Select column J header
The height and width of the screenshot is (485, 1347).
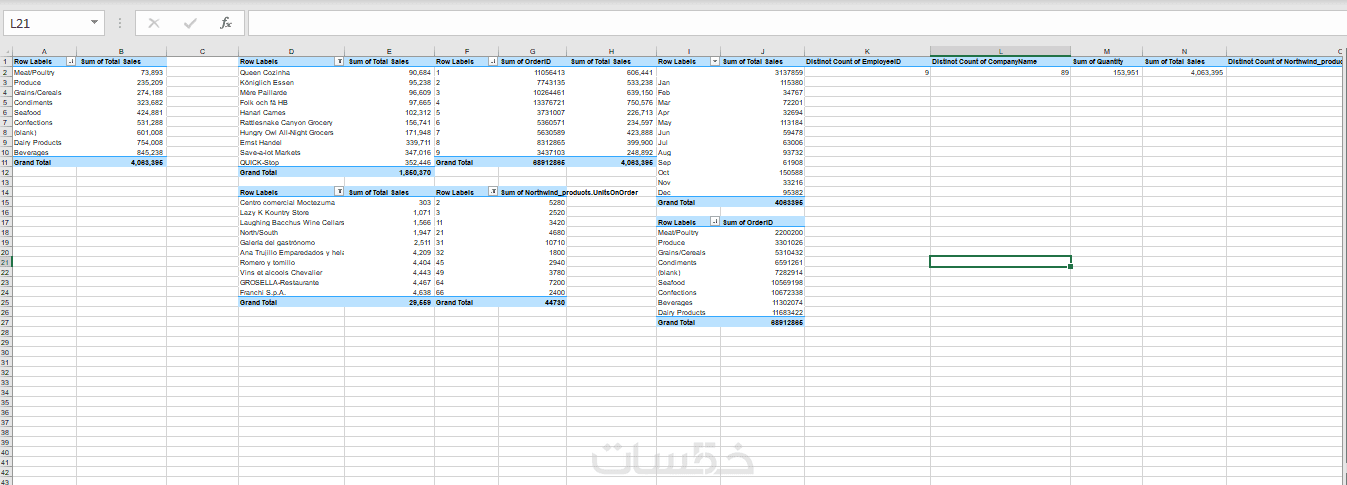pos(762,51)
